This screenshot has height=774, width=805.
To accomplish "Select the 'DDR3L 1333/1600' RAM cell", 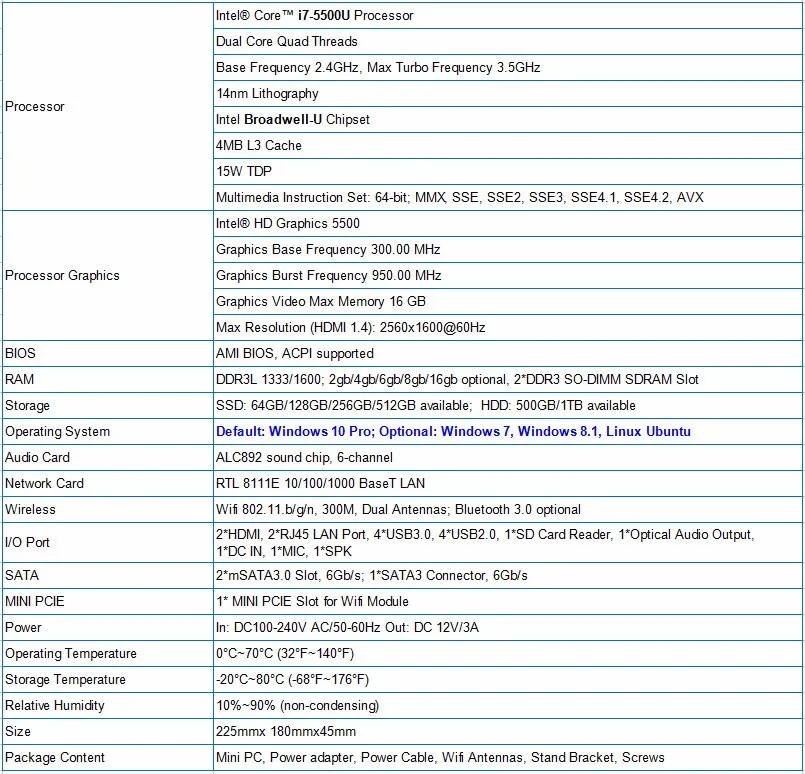I will tap(508, 379).
